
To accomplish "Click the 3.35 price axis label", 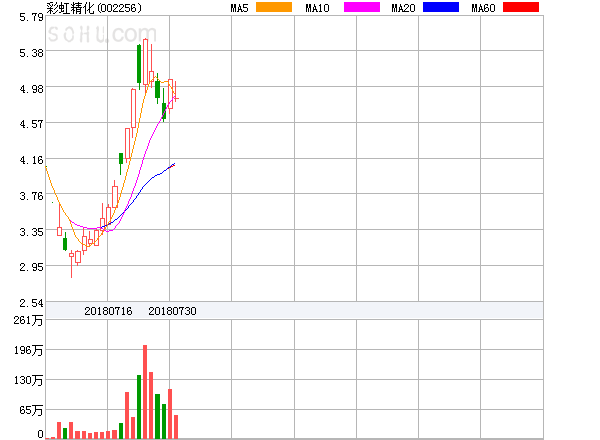I will pos(31,232).
